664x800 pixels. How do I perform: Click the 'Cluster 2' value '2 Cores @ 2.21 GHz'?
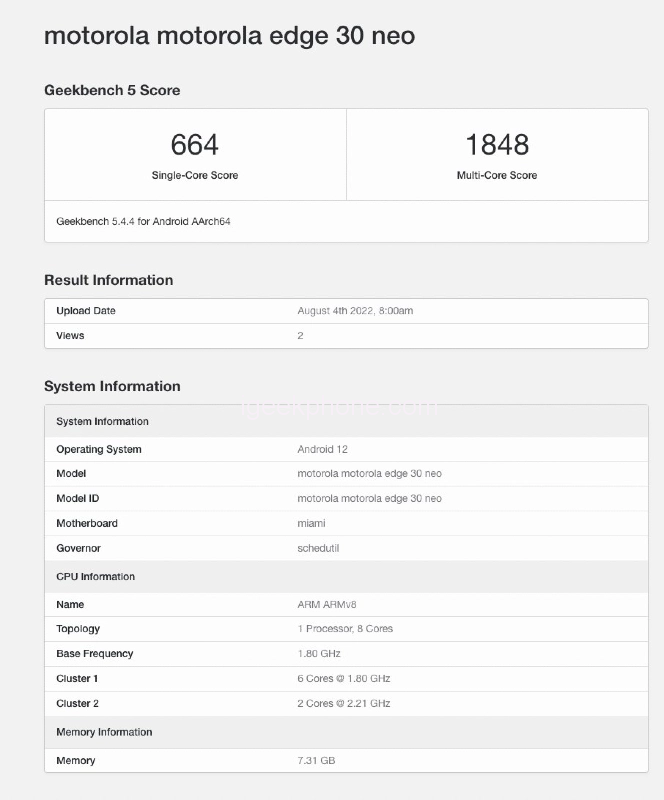[343, 703]
